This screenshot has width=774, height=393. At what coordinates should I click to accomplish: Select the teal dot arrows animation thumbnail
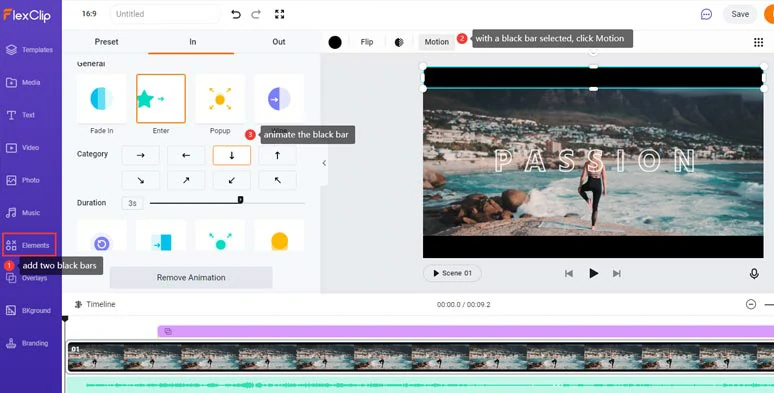pyautogui.click(x=220, y=236)
